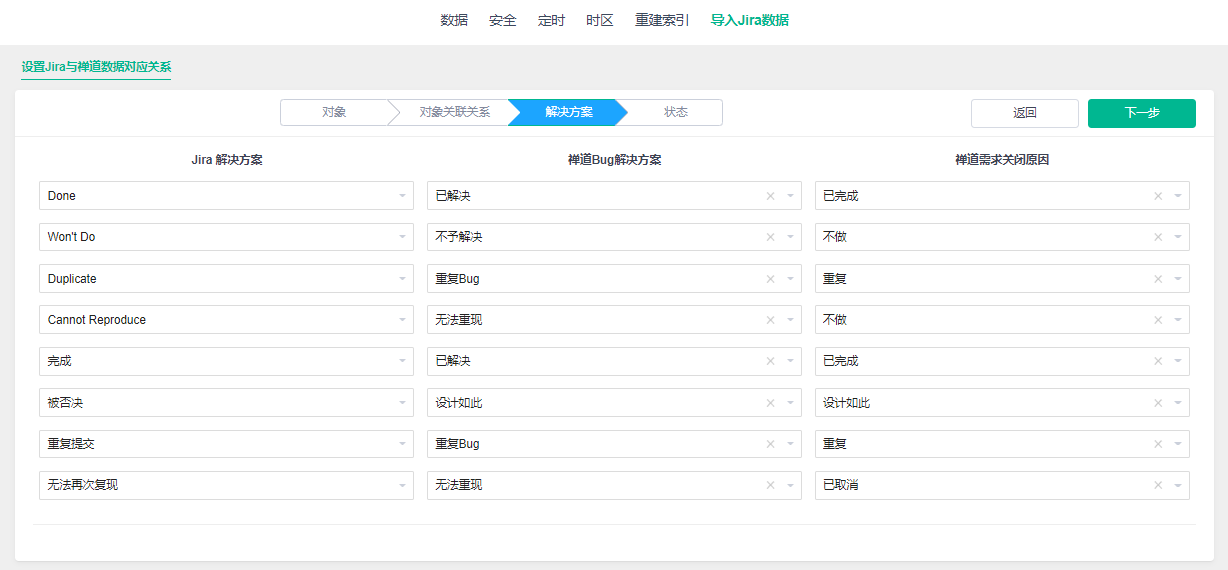This screenshot has height=570, width=1228.
Task: Clear the 已取消 story close reason
Action: [1158, 485]
